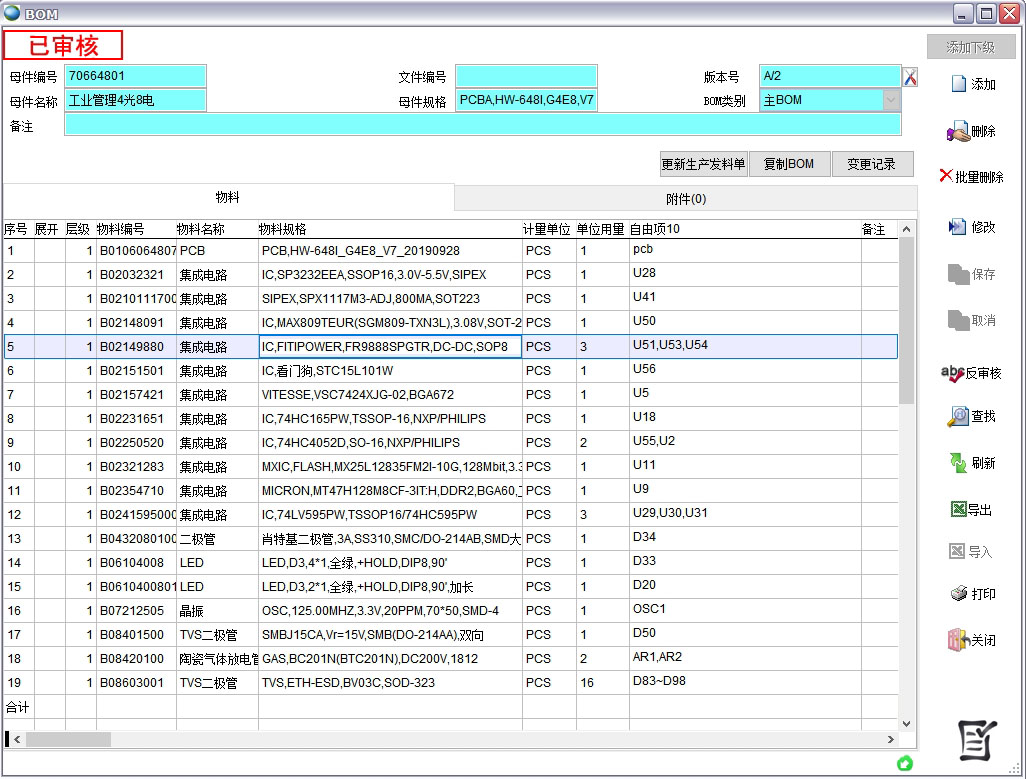
Task: Click the 更新生产发料单 button
Action: pyautogui.click(x=703, y=164)
